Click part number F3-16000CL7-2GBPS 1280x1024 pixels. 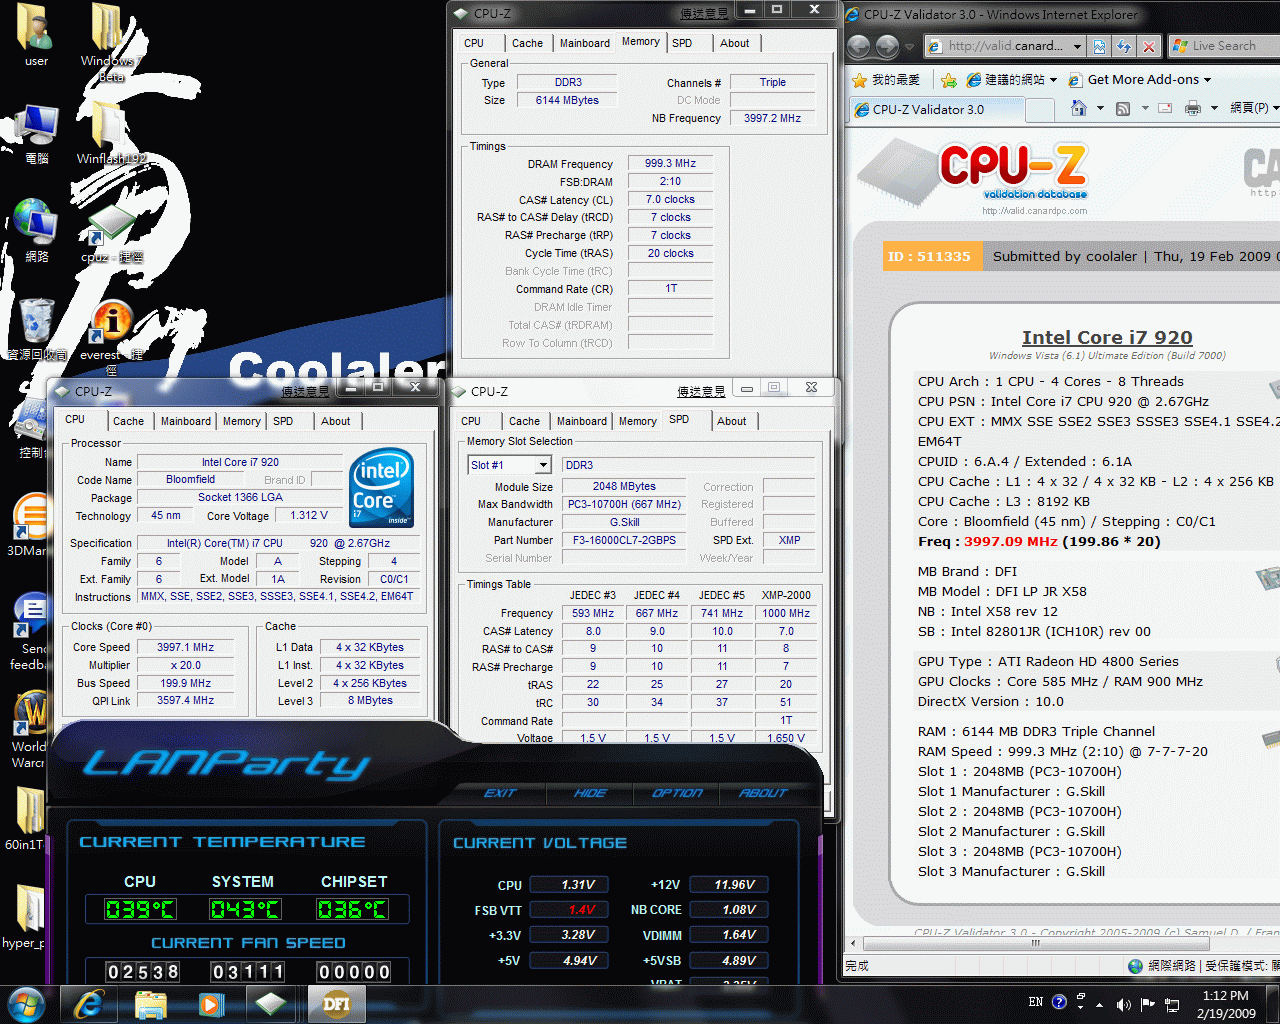624,540
